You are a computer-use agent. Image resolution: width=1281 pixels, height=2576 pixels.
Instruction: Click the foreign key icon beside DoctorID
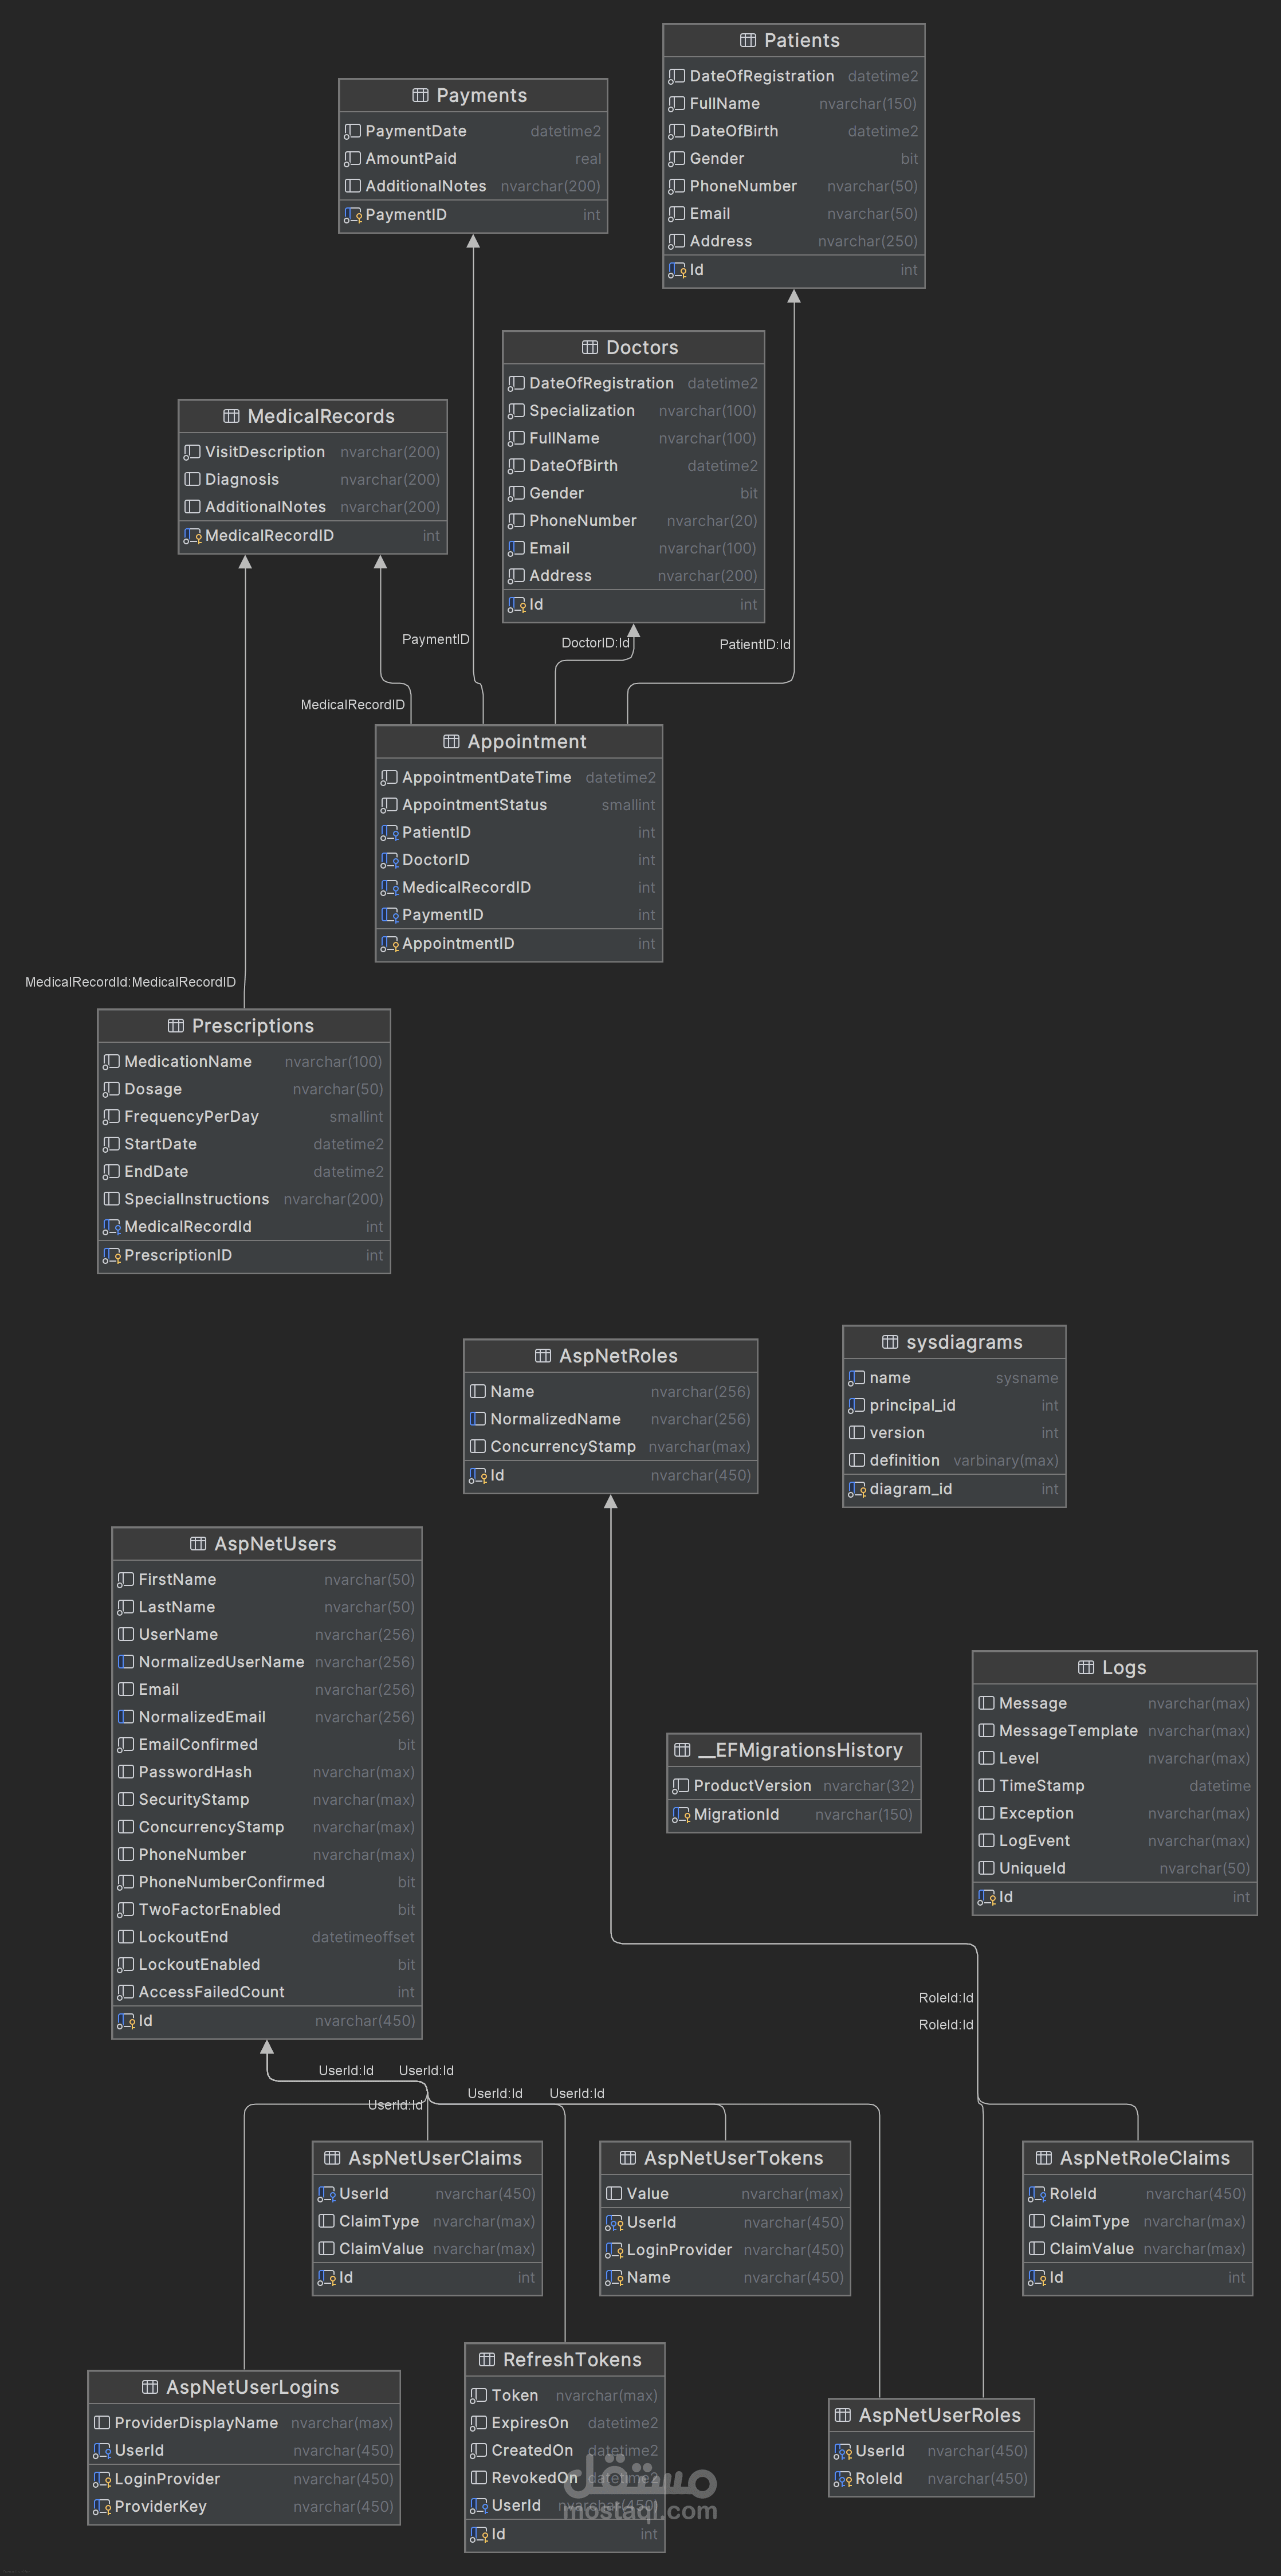(x=389, y=860)
